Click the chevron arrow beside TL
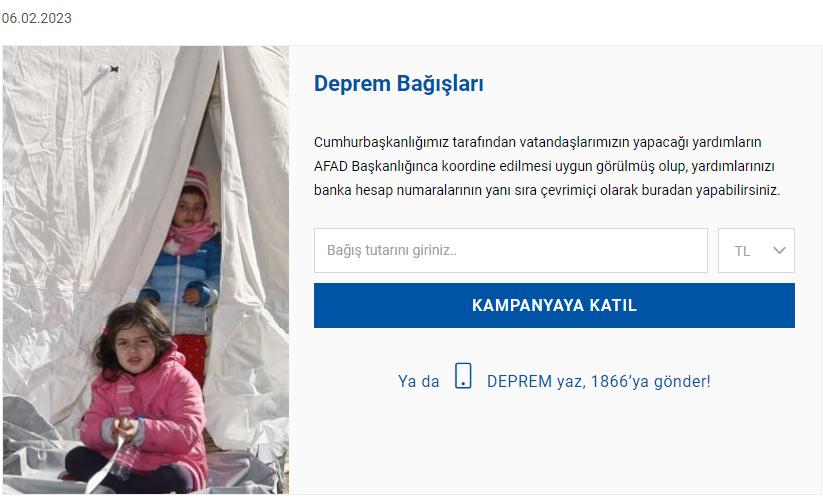The image size is (823, 500). click(779, 251)
